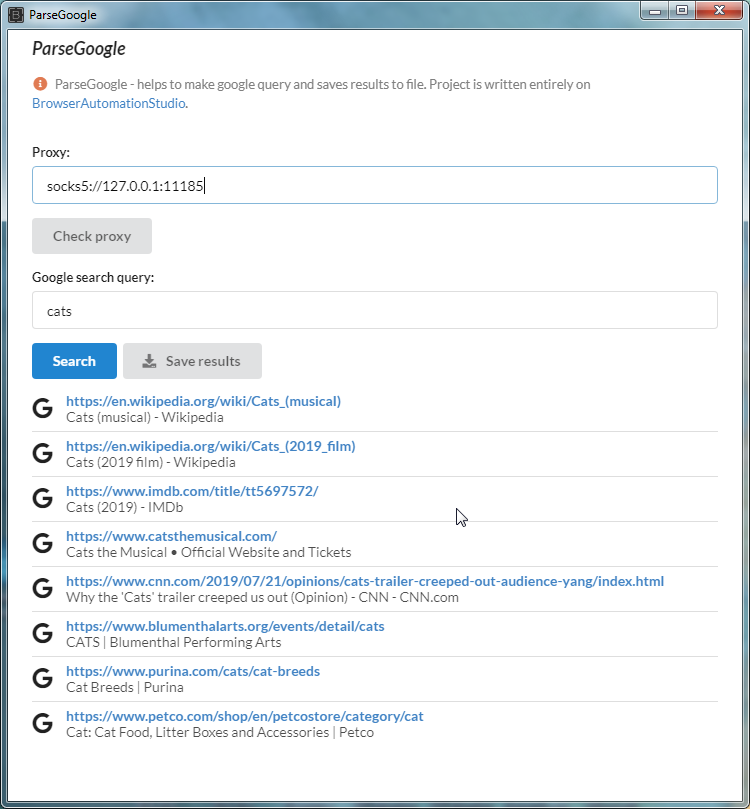Screen dimensions: 750x809
Task: Focus the Proxy input field
Action: click(x=374, y=185)
